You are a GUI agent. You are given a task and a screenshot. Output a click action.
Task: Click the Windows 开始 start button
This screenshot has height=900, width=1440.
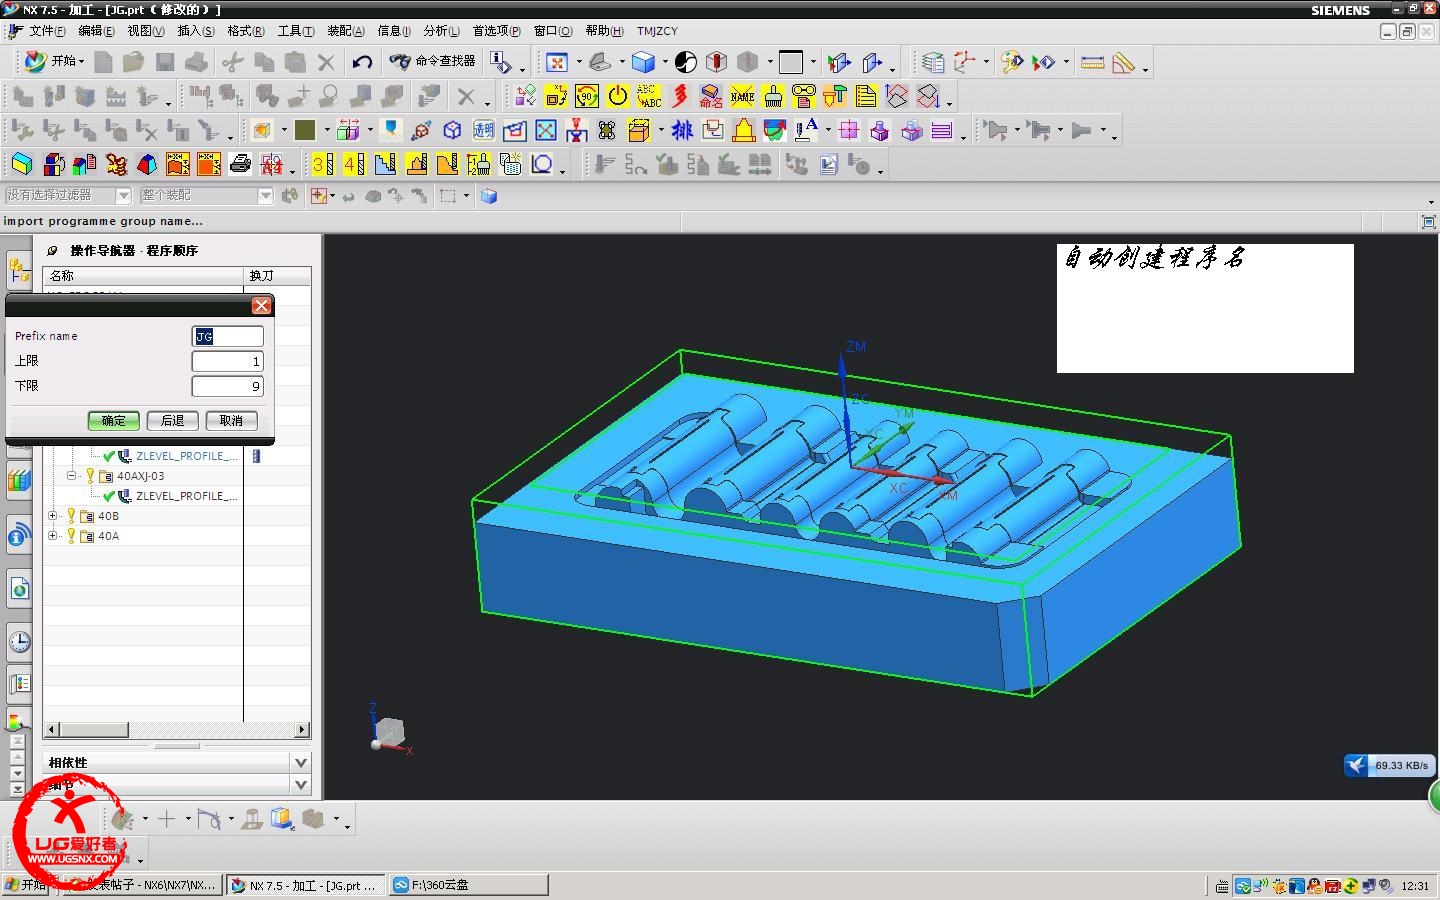point(26,885)
